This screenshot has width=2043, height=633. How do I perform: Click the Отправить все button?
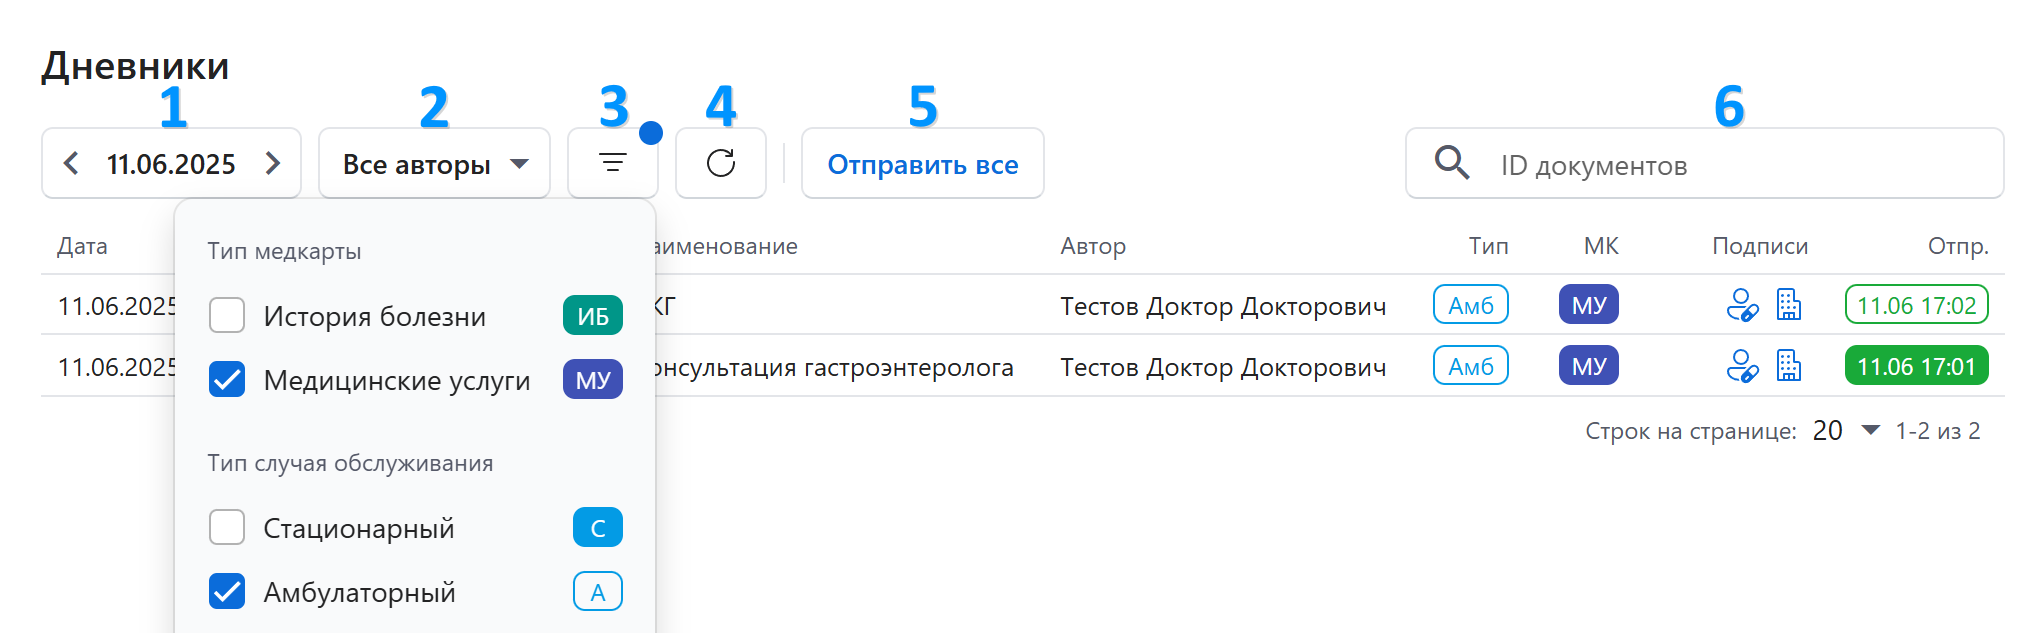pyautogui.click(x=922, y=163)
